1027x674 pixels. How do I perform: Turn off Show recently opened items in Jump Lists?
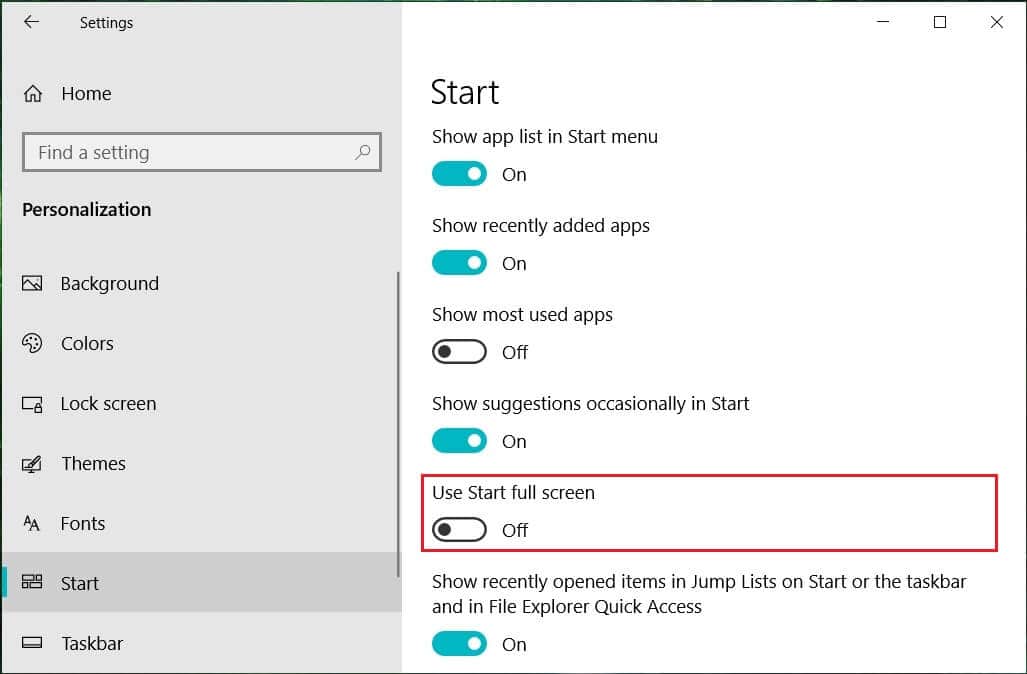[x=459, y=643]
